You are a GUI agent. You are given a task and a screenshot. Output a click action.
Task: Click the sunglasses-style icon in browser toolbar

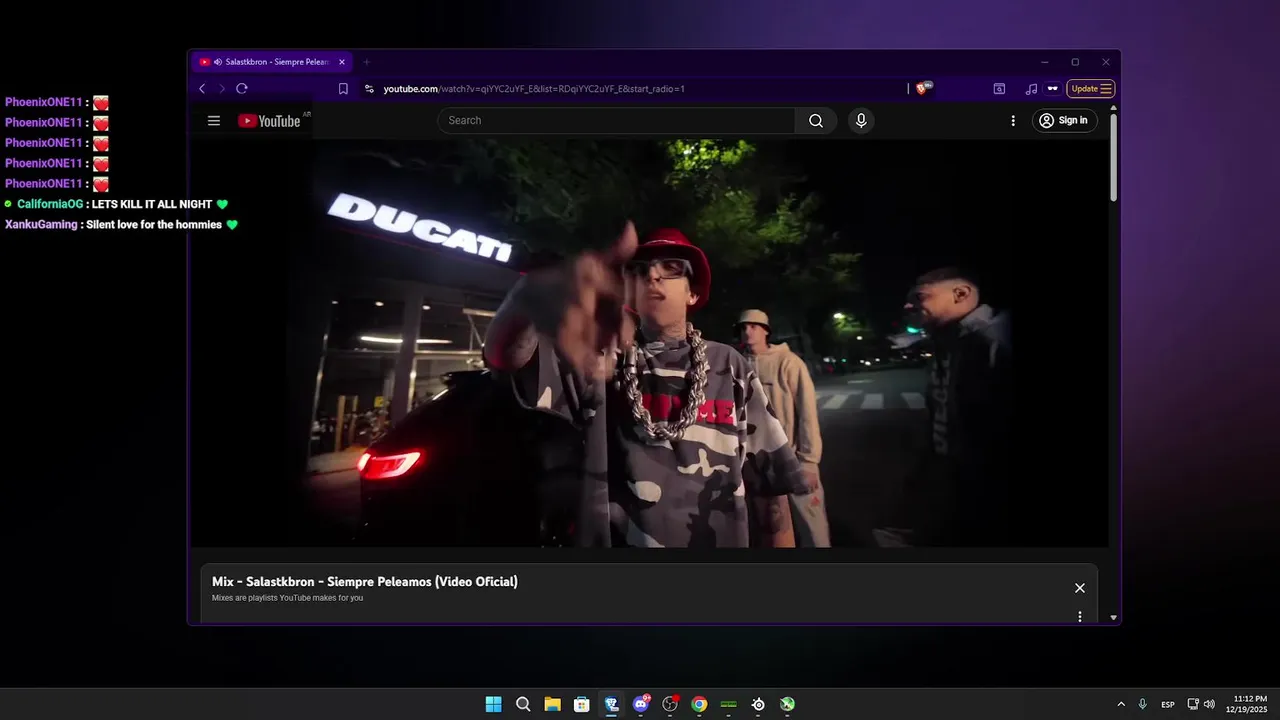pyautogui.click(x=1052, y=89)
